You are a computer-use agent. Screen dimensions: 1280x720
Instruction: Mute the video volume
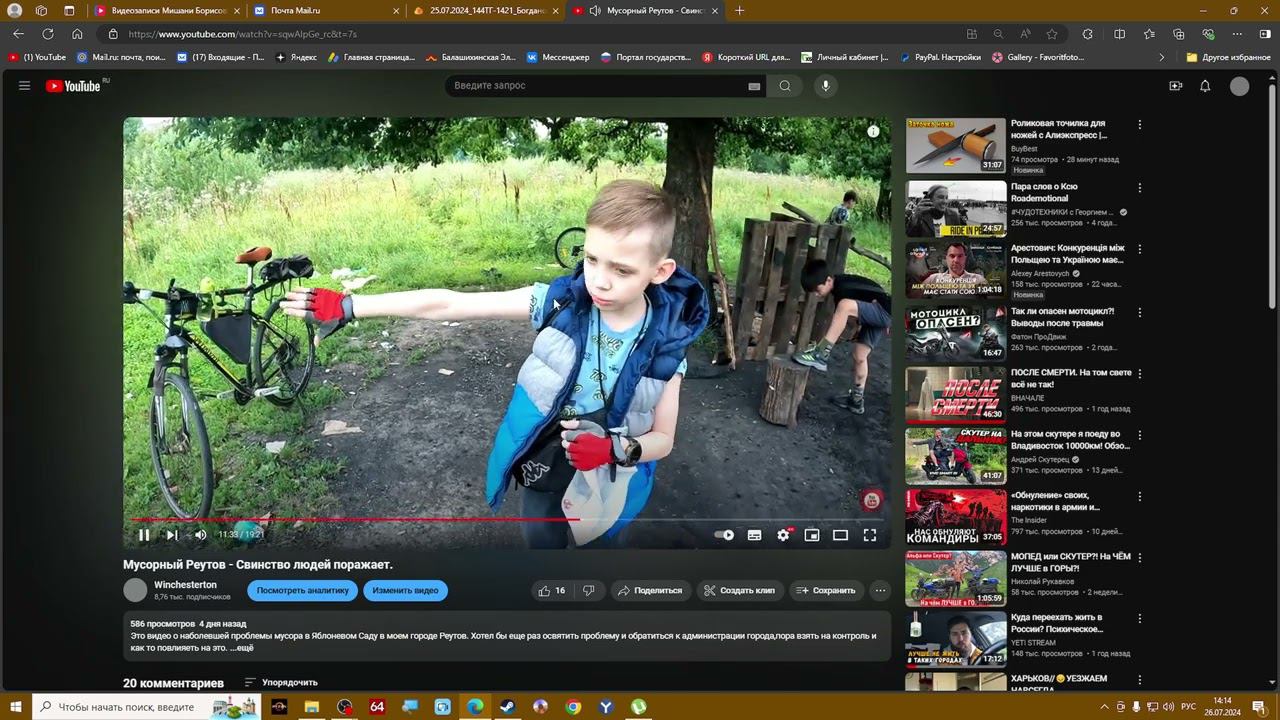[x=200, y=535]
